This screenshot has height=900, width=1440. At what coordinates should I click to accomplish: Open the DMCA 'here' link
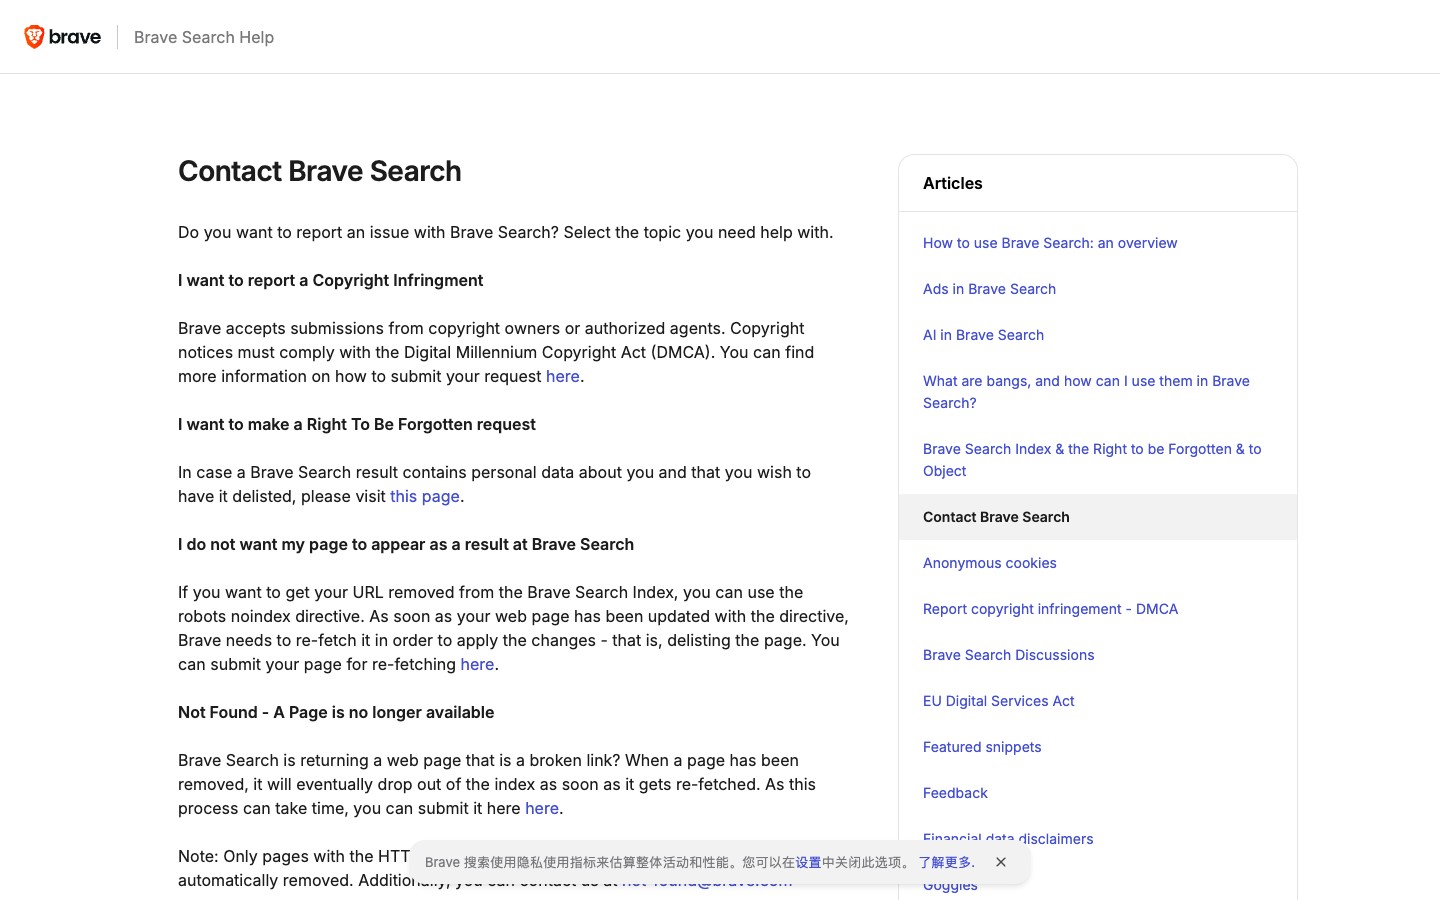(x=563, y=376)
